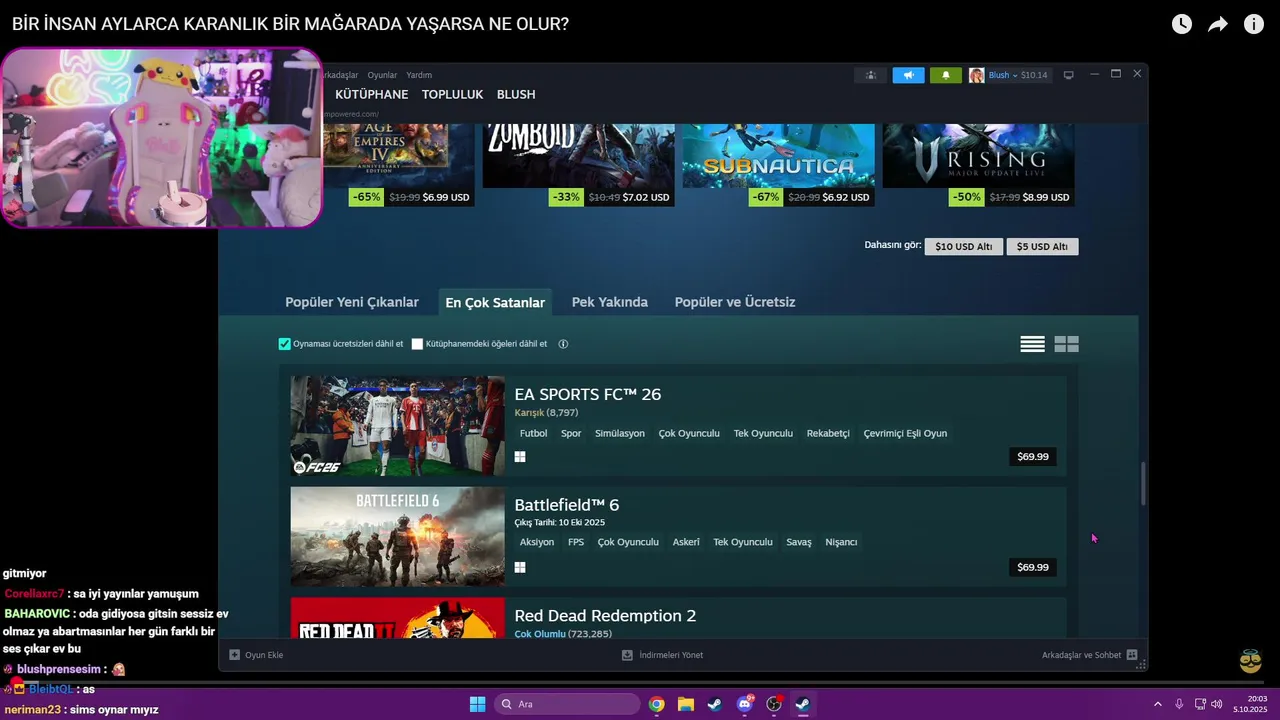Image resolution: width=1280 pixels, height=720 pixels.
Task: Open Yardım menu
Action: [419, 75]
